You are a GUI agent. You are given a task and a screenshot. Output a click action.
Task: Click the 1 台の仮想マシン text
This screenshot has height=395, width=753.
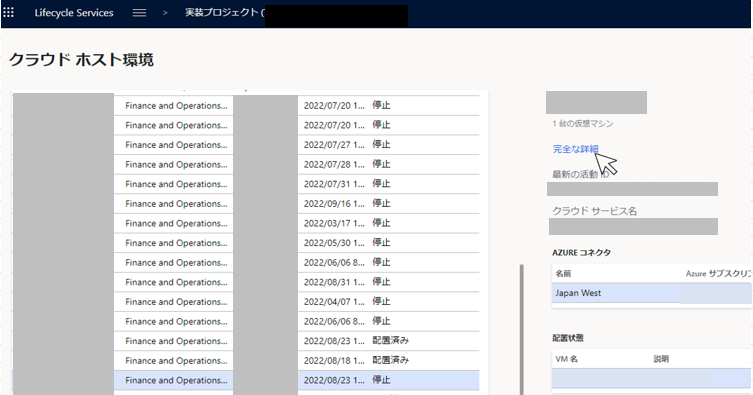click(x=583, y=124)
